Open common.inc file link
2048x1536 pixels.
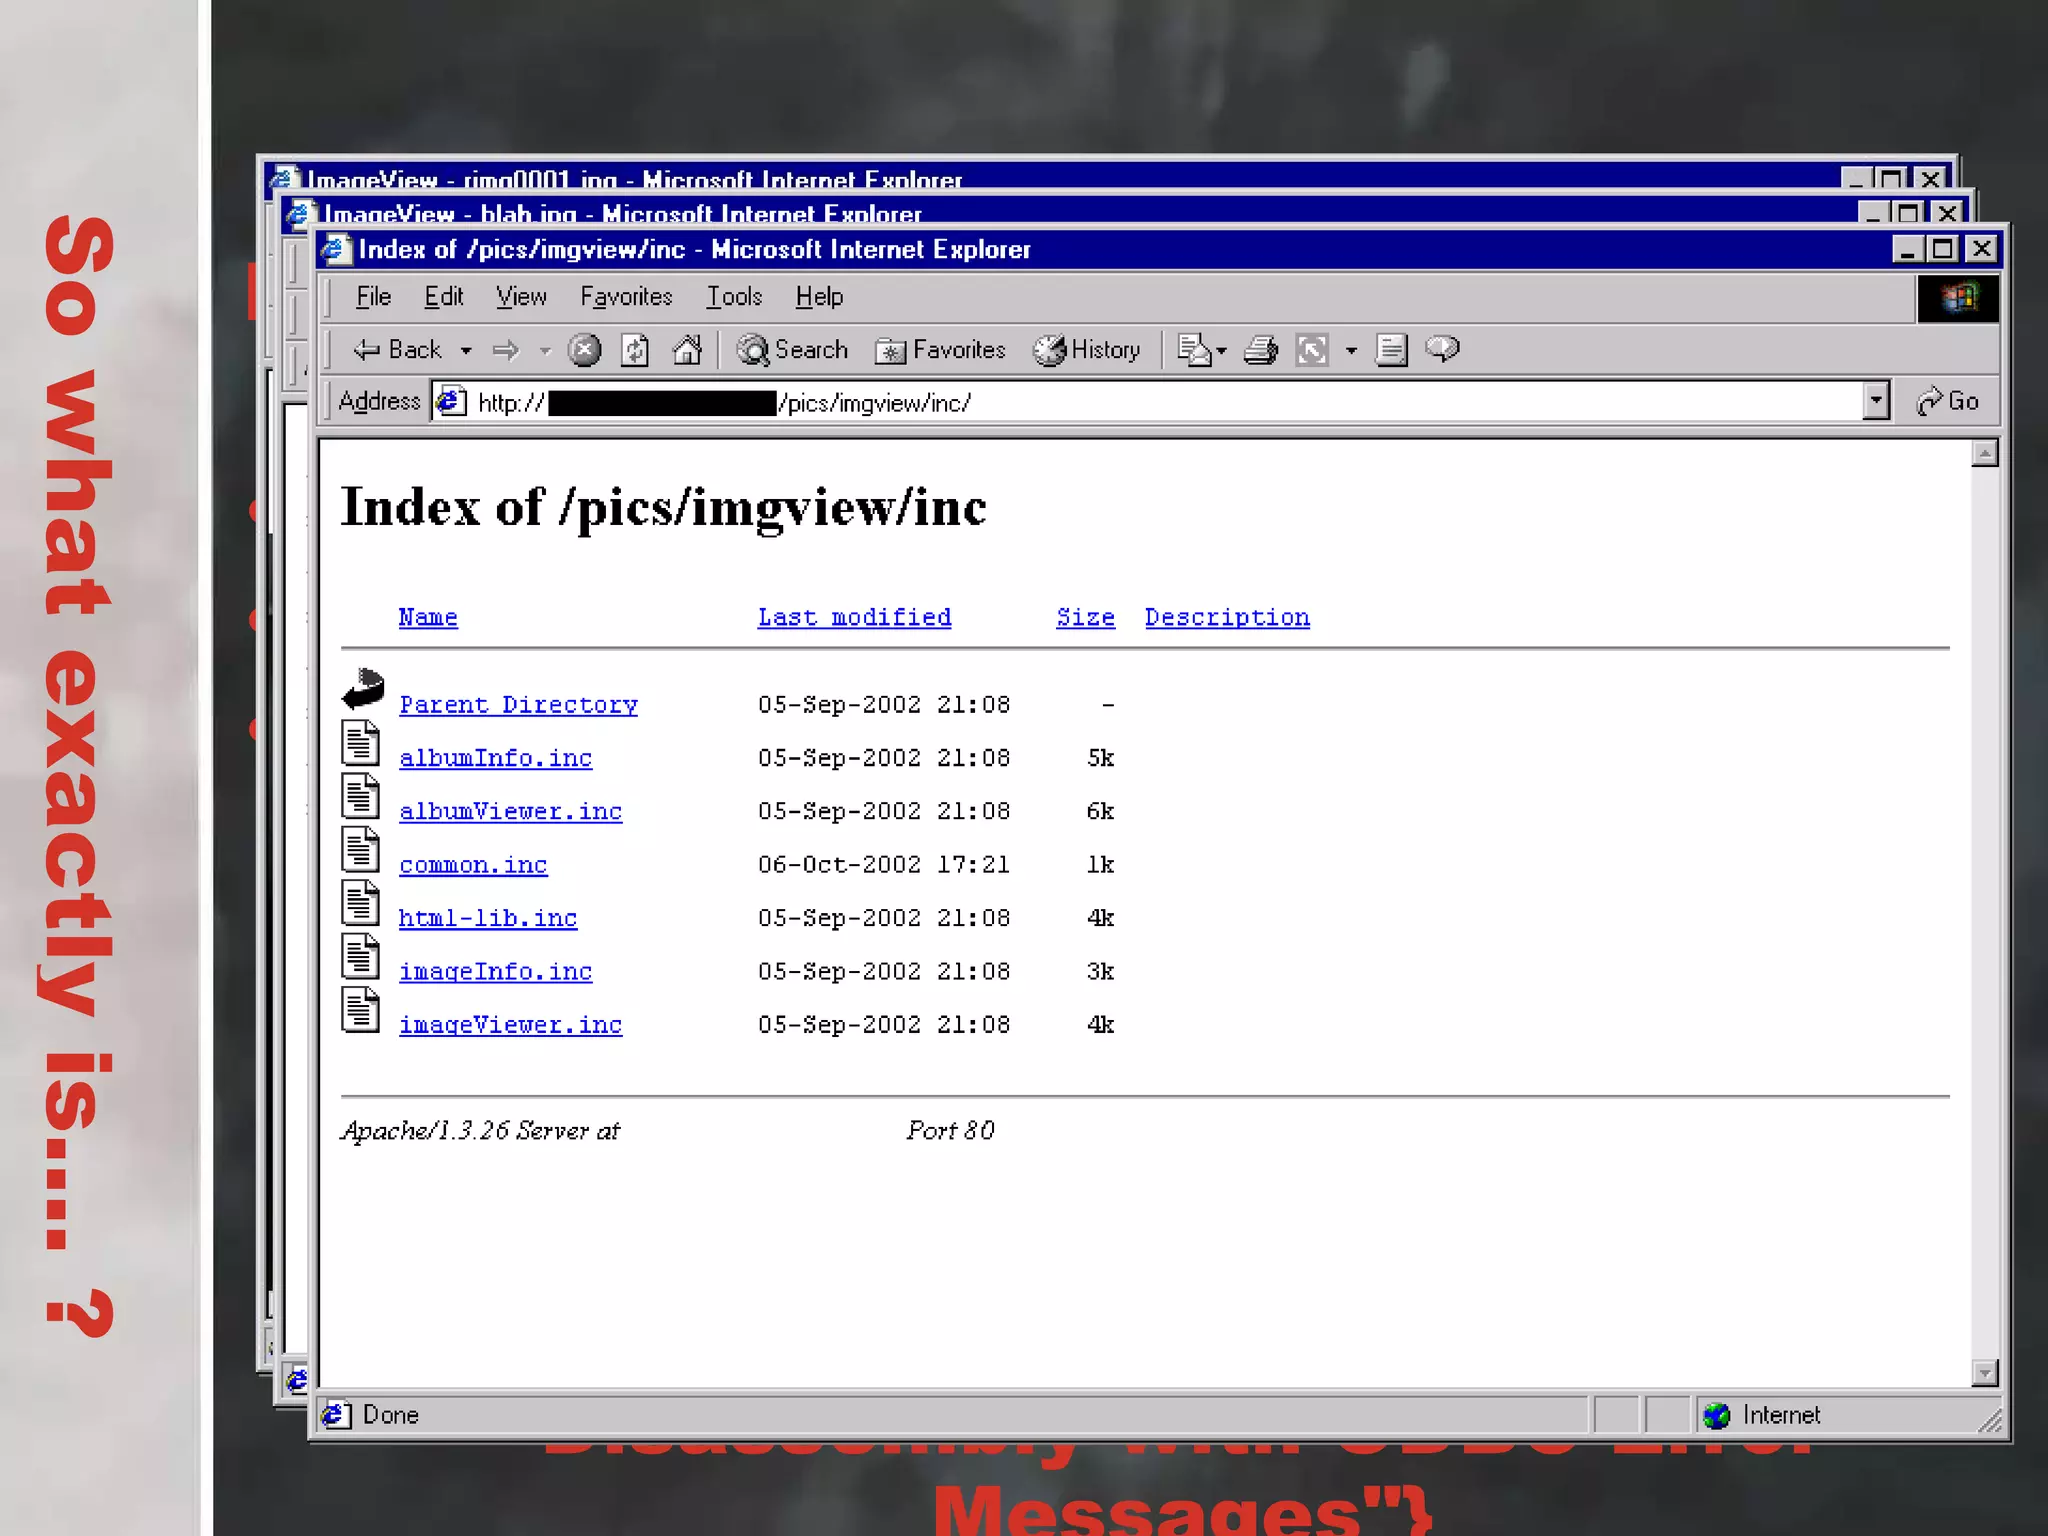pyautogui.click(x=473, y=864)
